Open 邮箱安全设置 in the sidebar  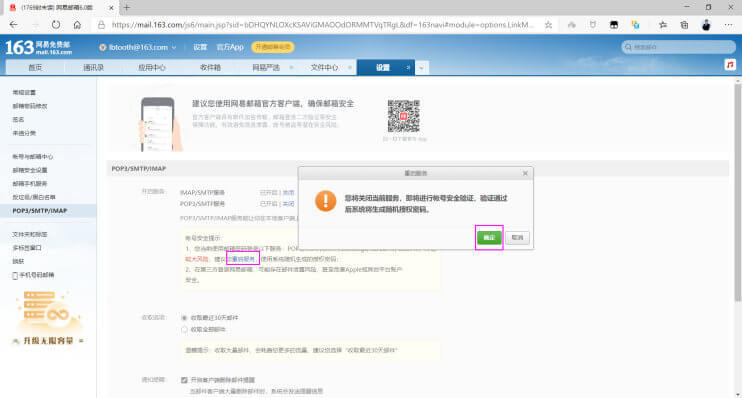point(30,170)
